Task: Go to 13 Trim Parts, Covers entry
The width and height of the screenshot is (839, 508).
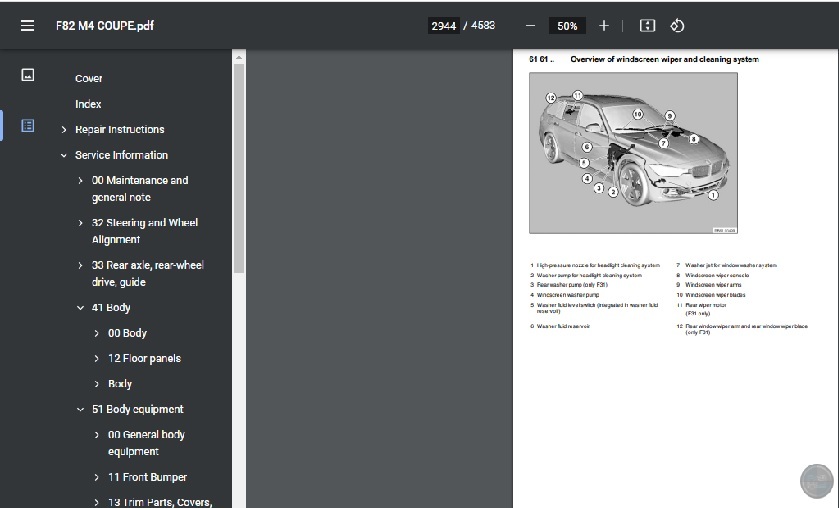Action: [x=160, y=502]
